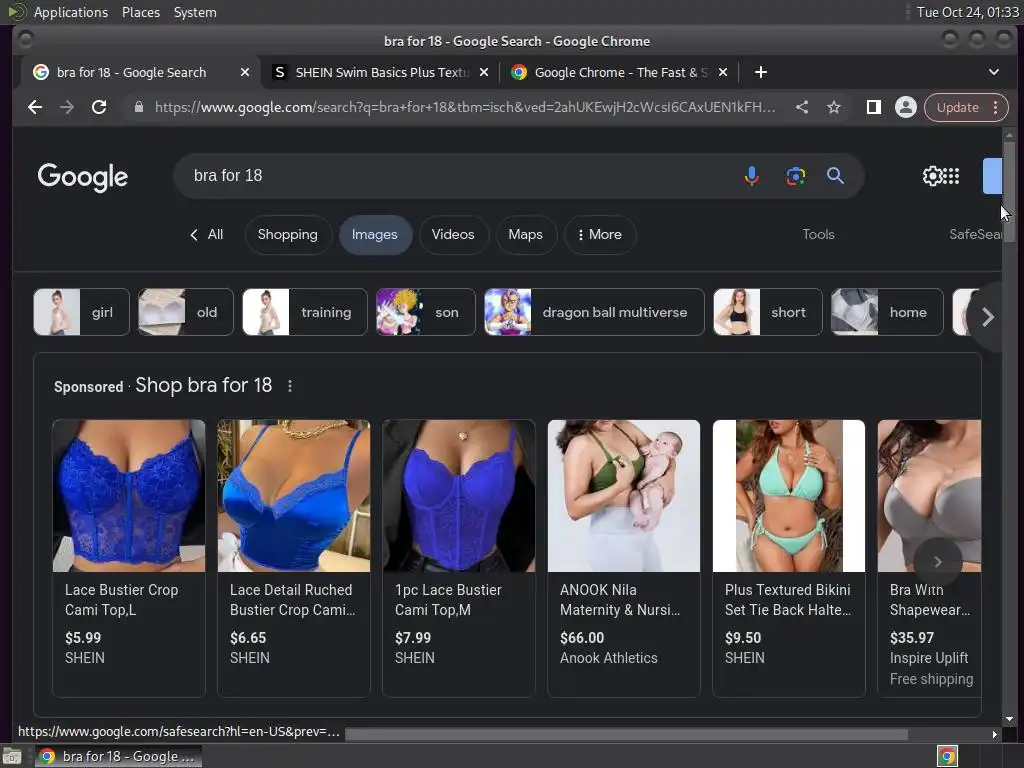Select the 'dragon ball multiverse' chip

click(x=594, y=312)
